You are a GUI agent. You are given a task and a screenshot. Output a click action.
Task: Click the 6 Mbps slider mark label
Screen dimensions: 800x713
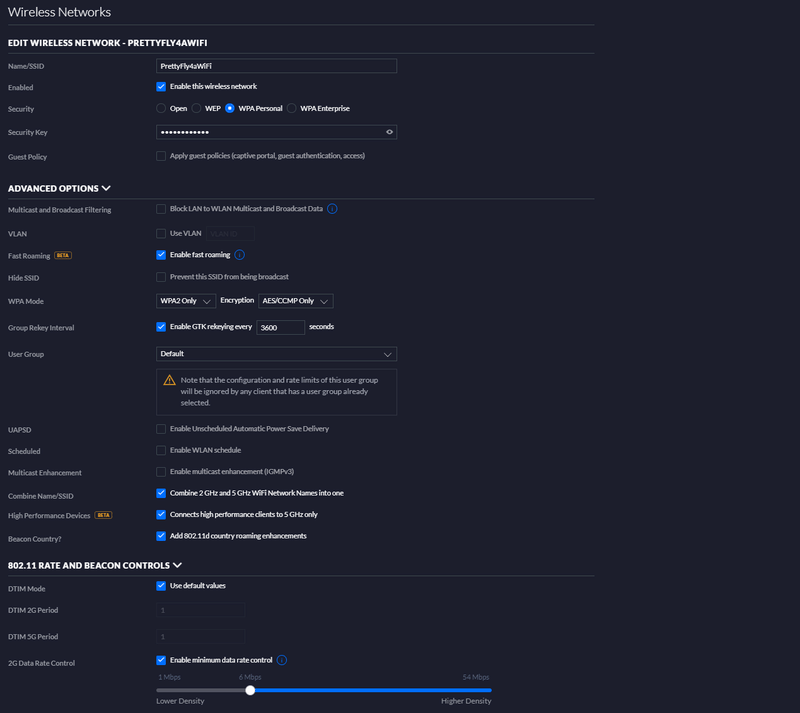tap(250, 677)
